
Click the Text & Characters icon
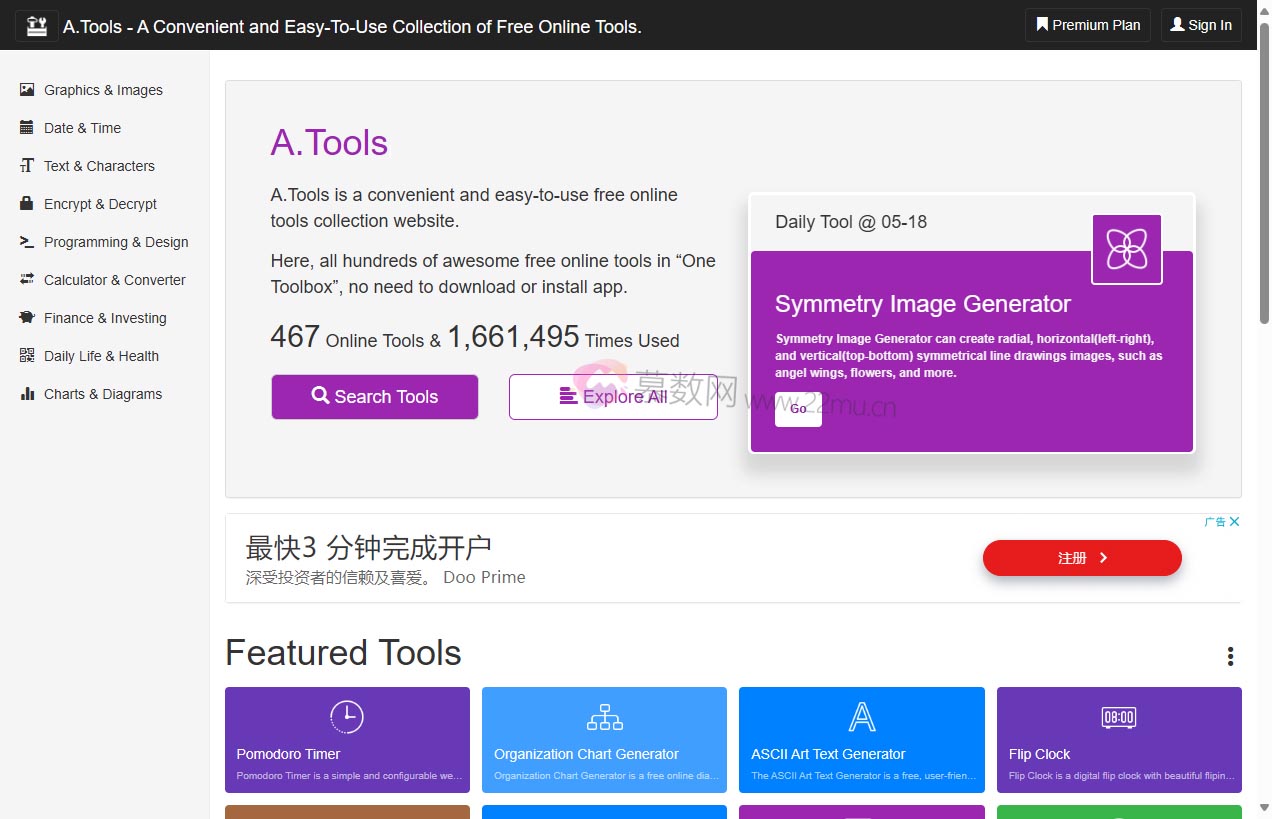coord(26,166)
